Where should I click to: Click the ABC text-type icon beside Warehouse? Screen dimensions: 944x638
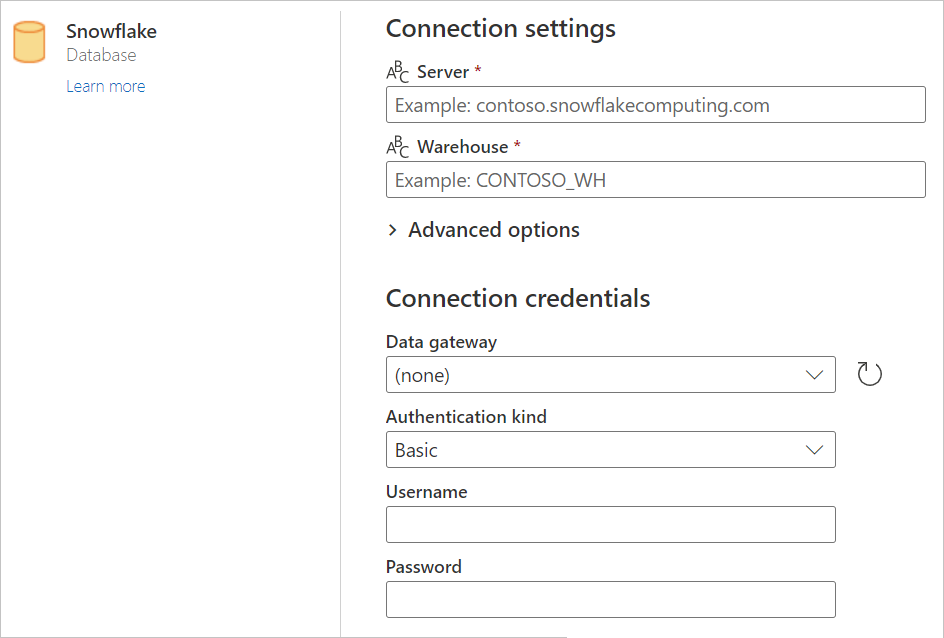click(x=395, y=146)
